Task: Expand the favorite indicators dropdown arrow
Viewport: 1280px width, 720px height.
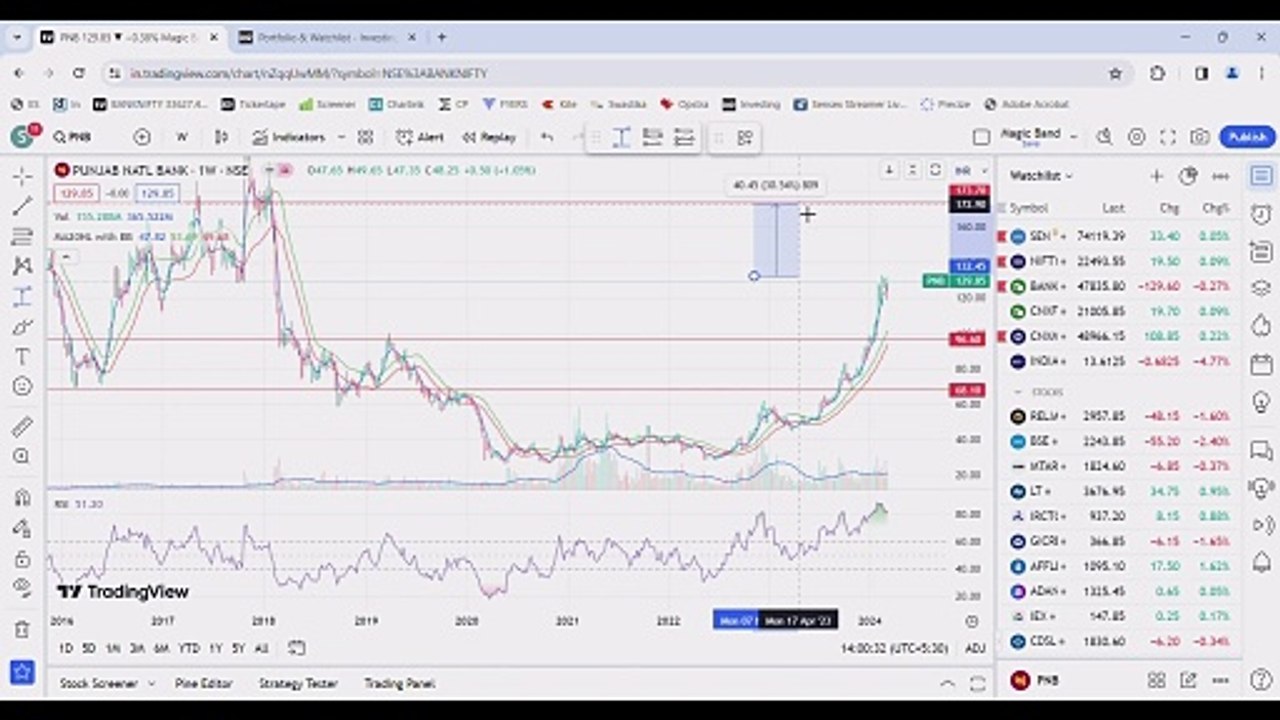Action: (x=341, y=137)
